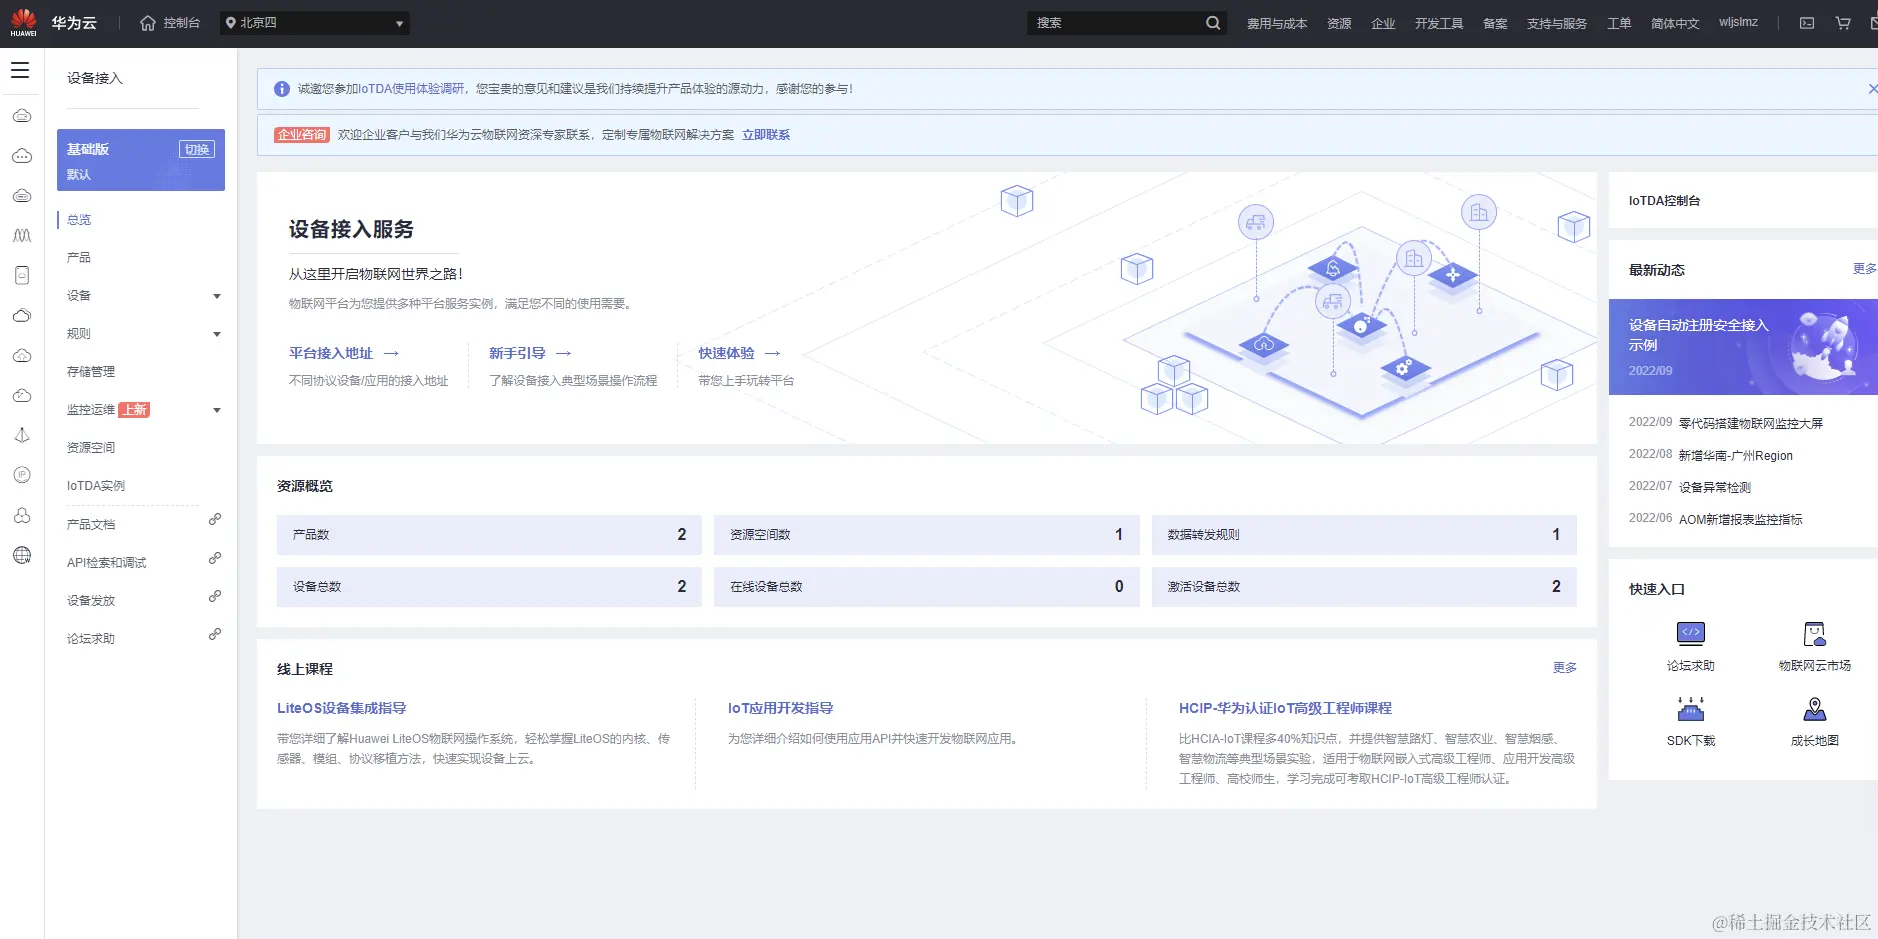Open LiteOS设备集成指导 course
Screen dimensions: 1878x939
(342, 708)
